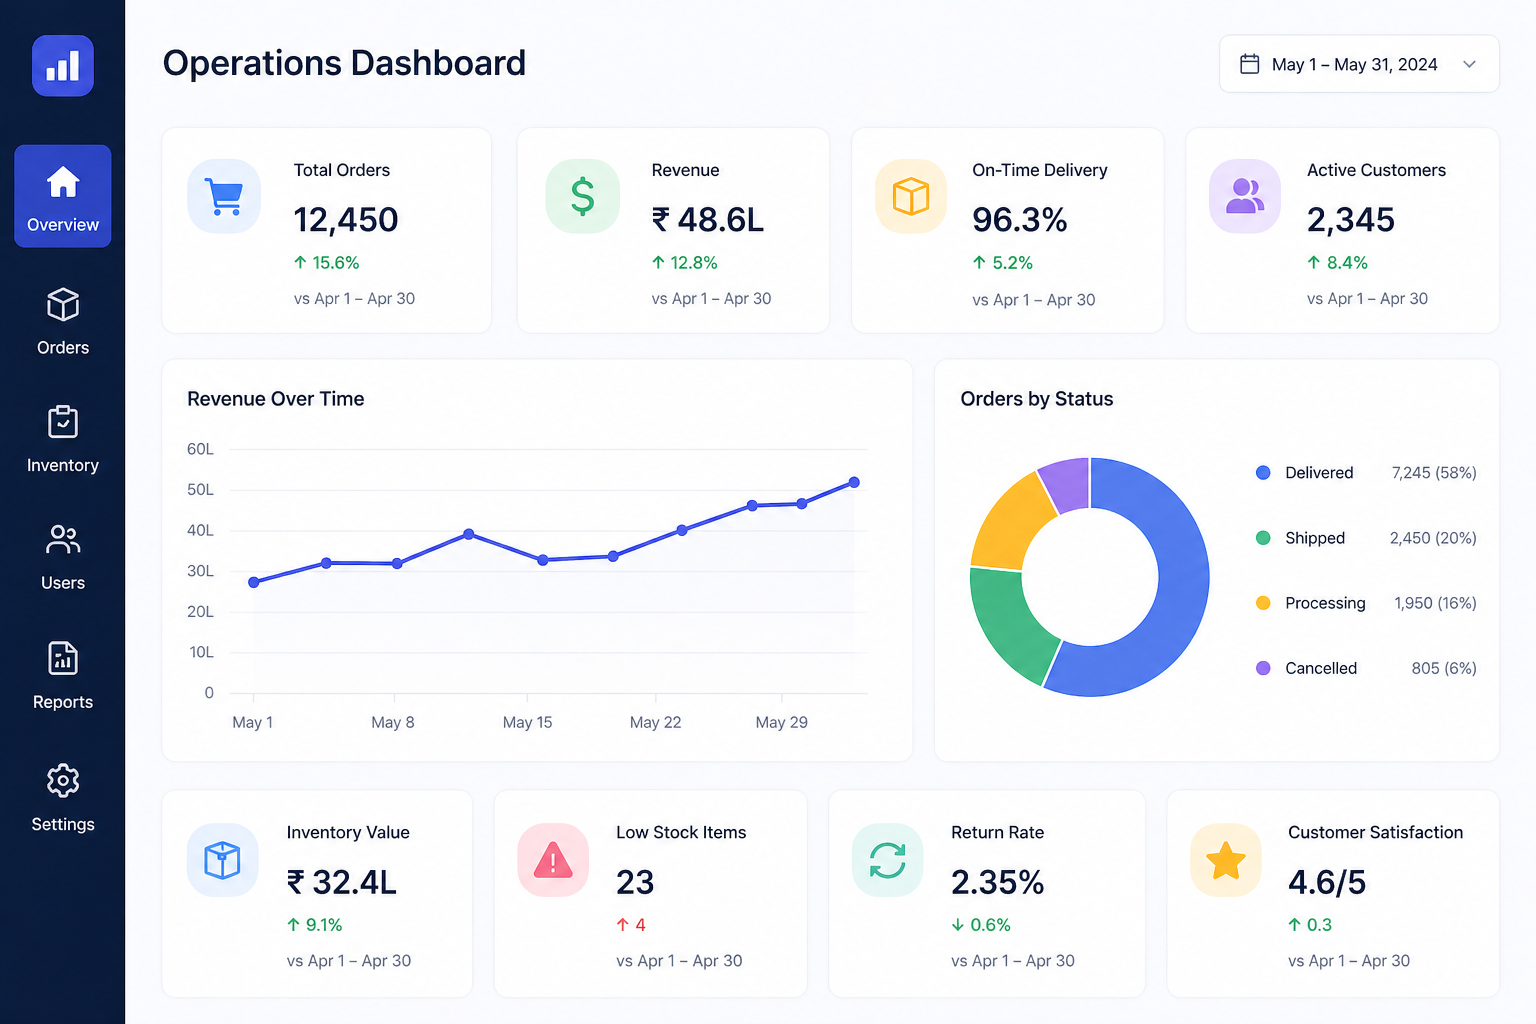Go to the Orders menu label
The image size is (1536, 1024).
(x=63, y=348)
